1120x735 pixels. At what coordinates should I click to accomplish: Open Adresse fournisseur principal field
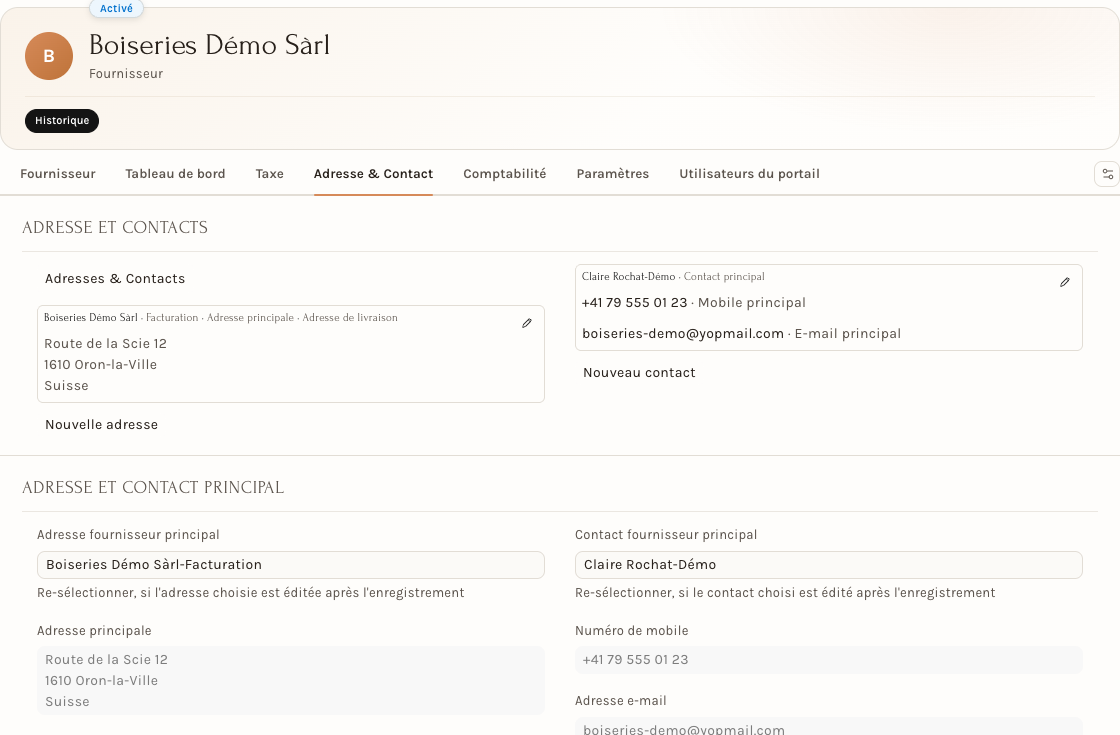tap(291, 565)
